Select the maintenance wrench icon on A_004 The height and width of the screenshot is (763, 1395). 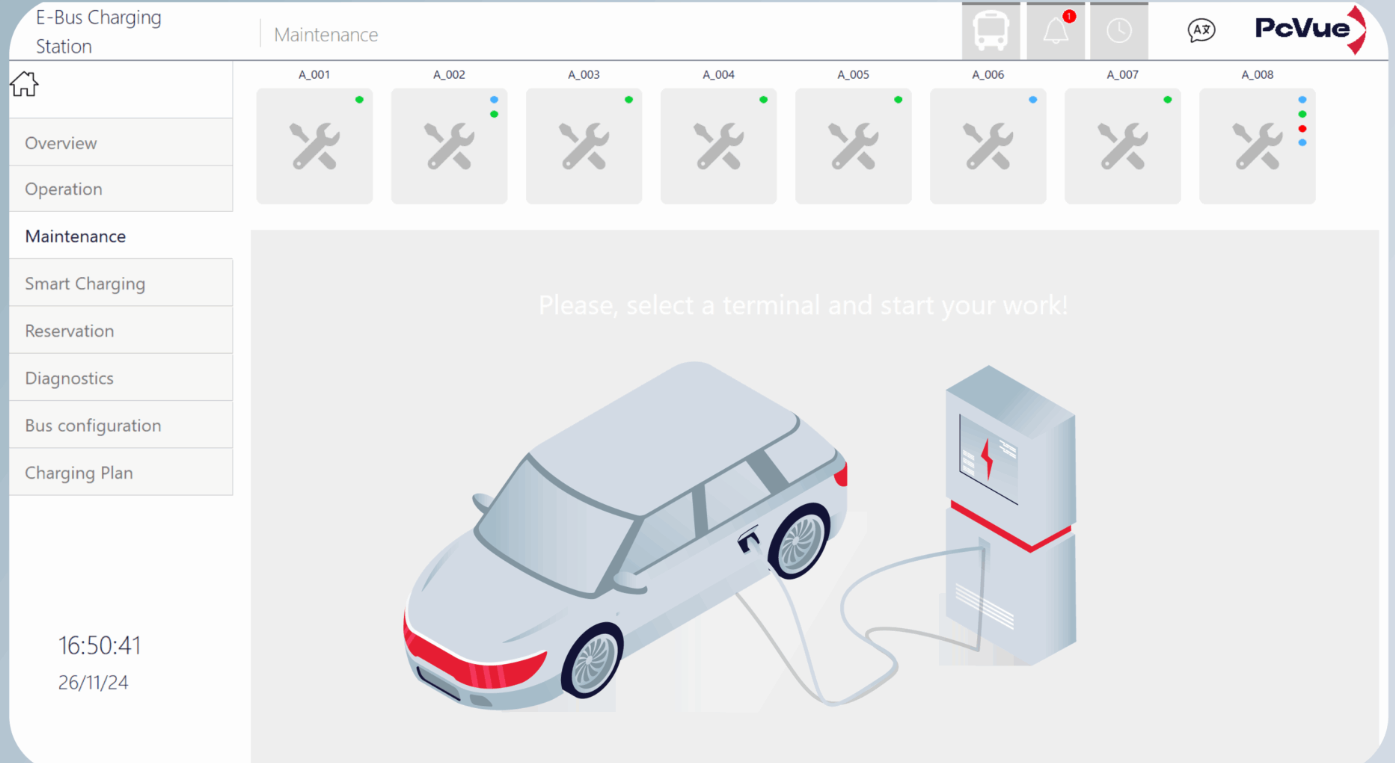tap(718, 145)
